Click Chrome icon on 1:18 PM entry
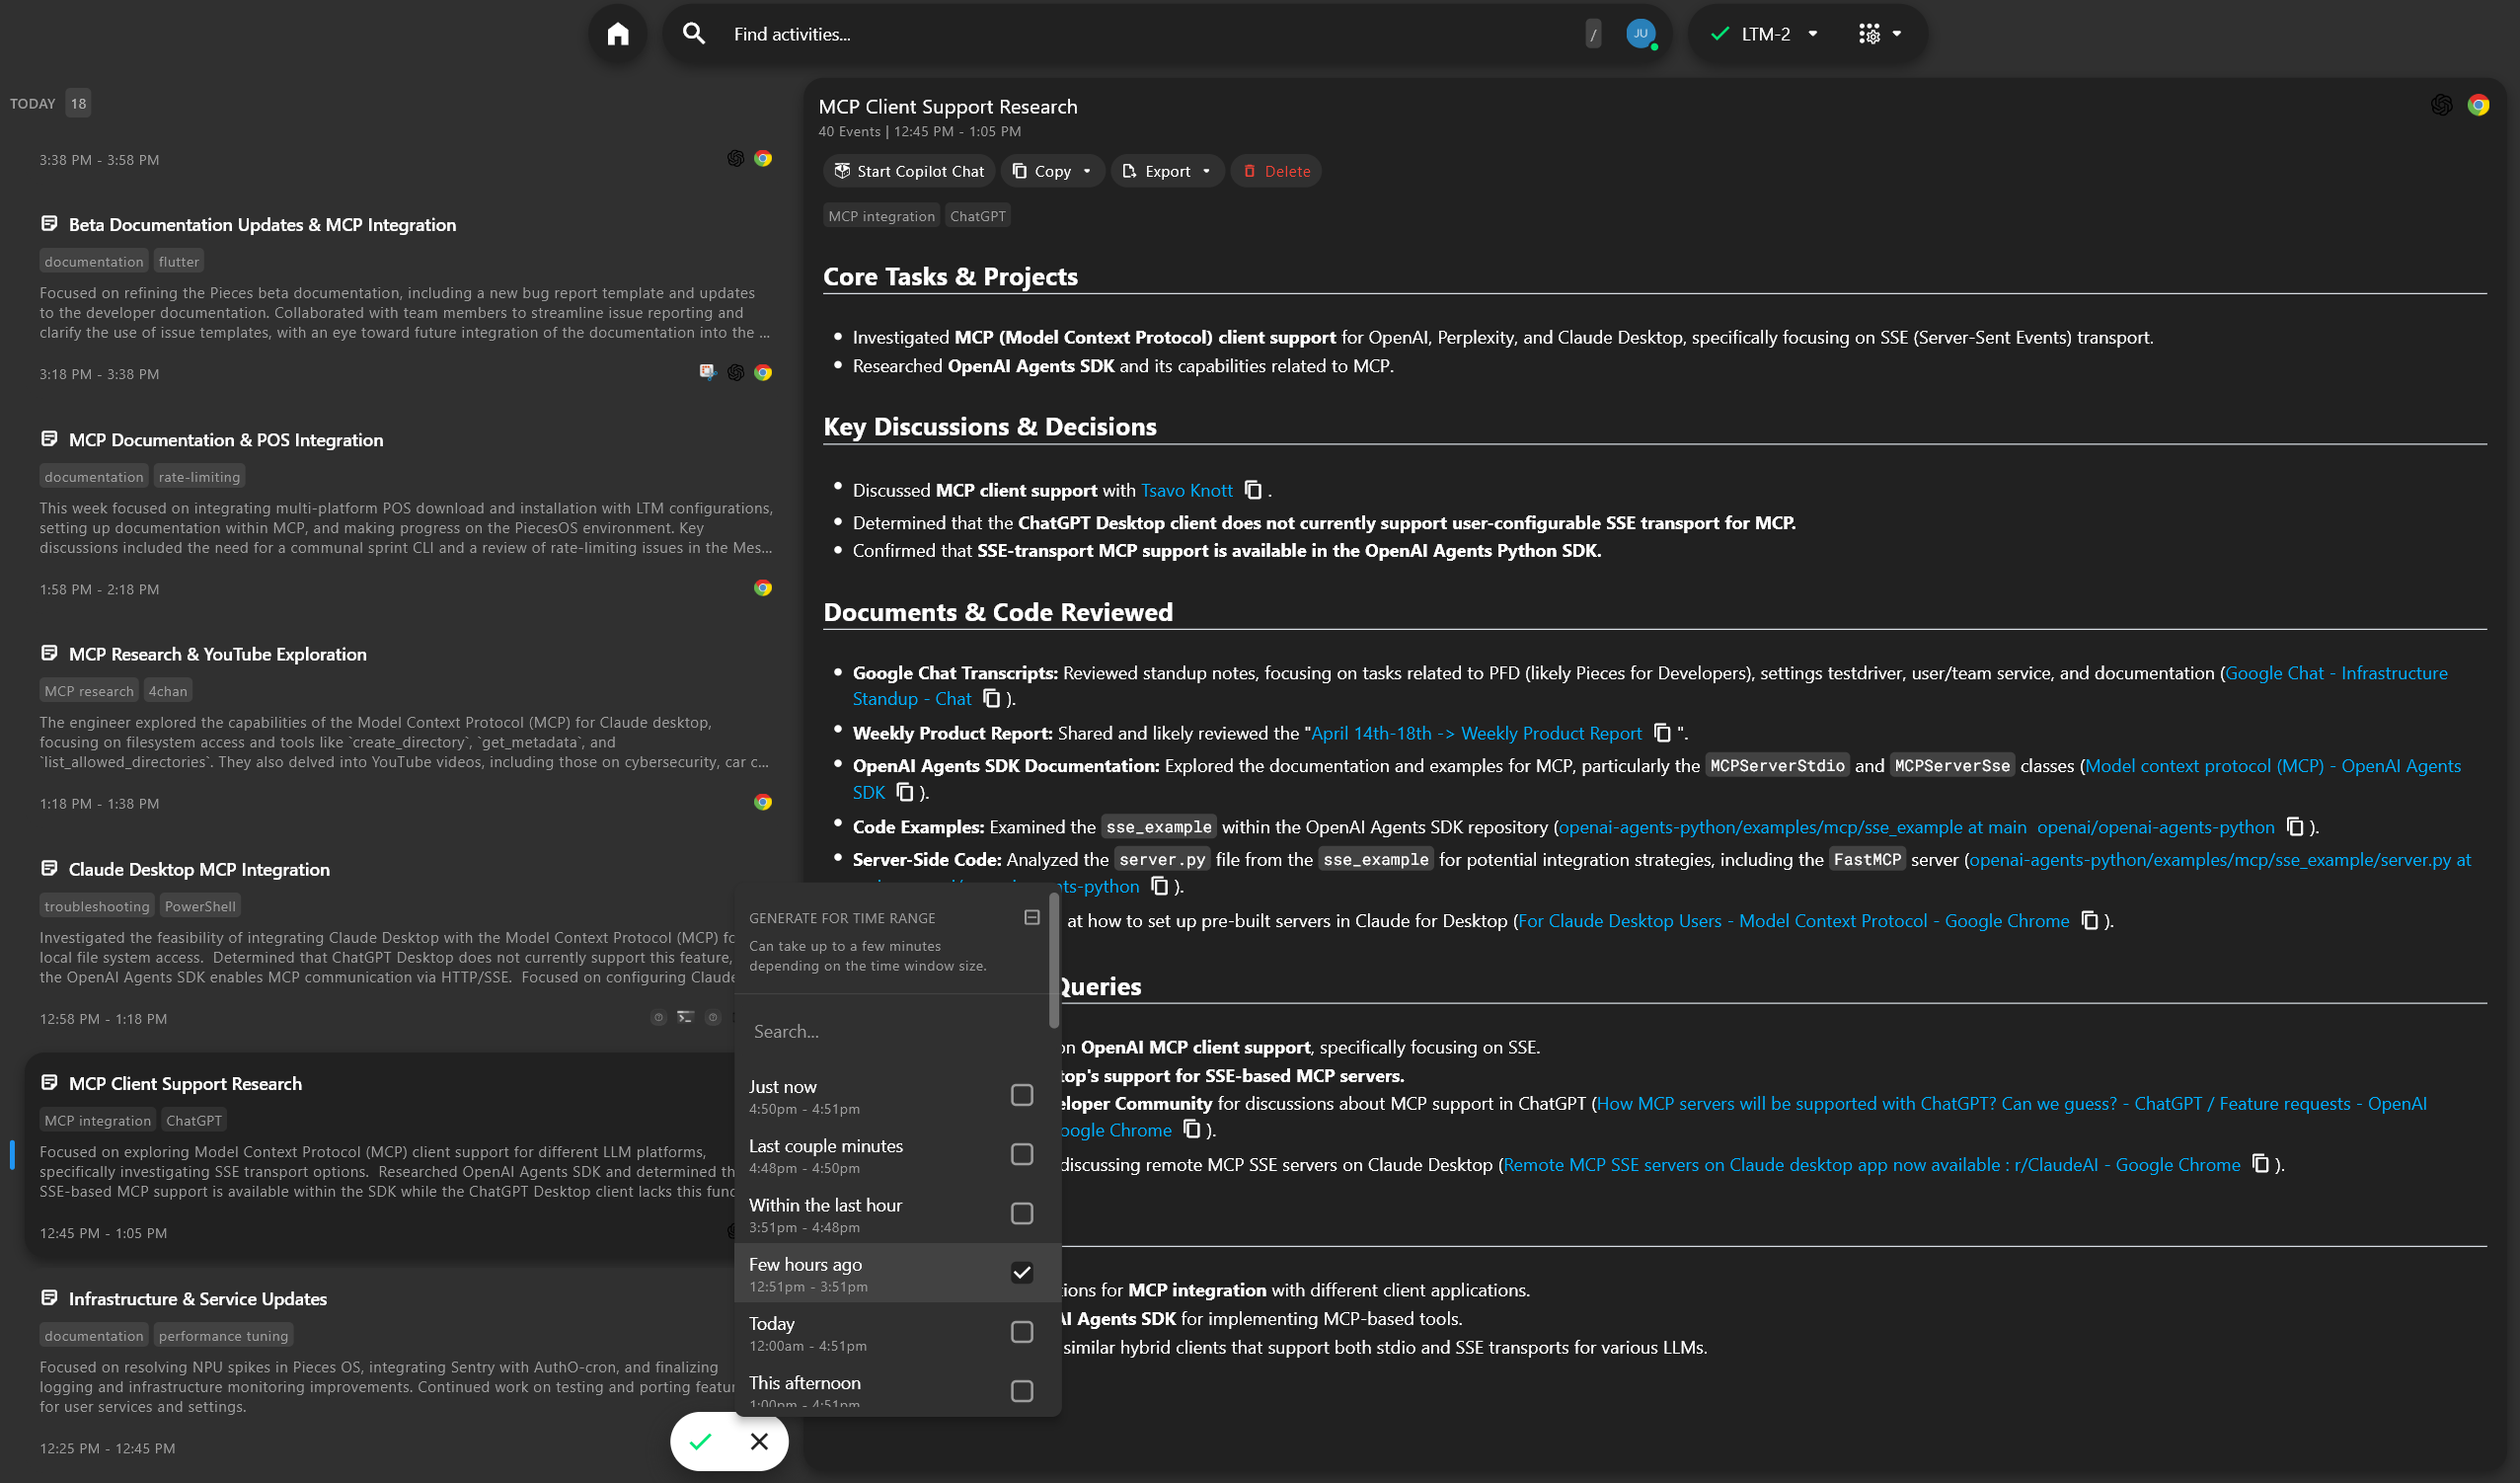2520x1483 pixels. click(763, 802)
